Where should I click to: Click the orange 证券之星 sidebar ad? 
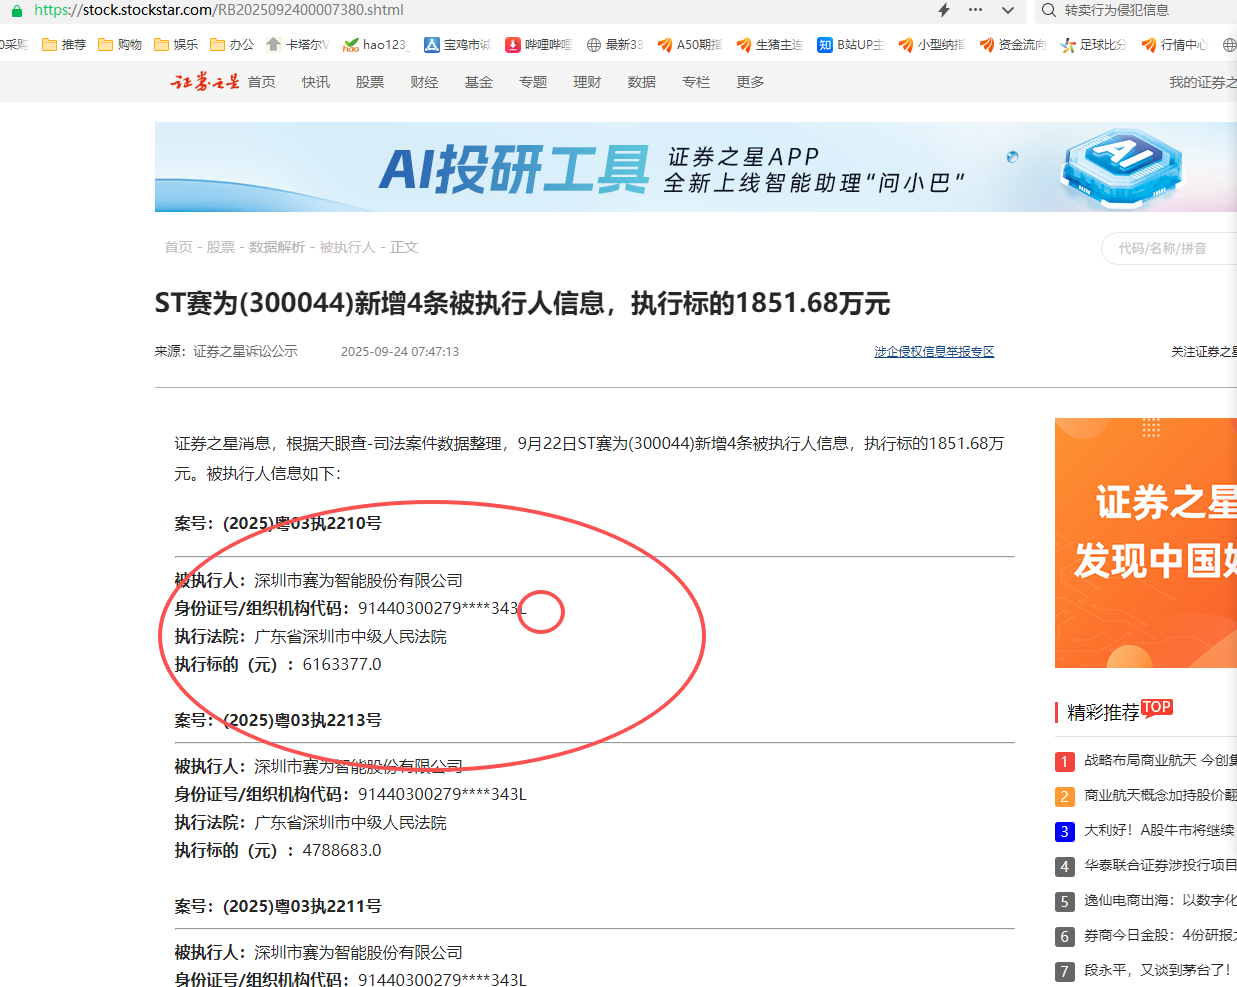[1146, 543]
